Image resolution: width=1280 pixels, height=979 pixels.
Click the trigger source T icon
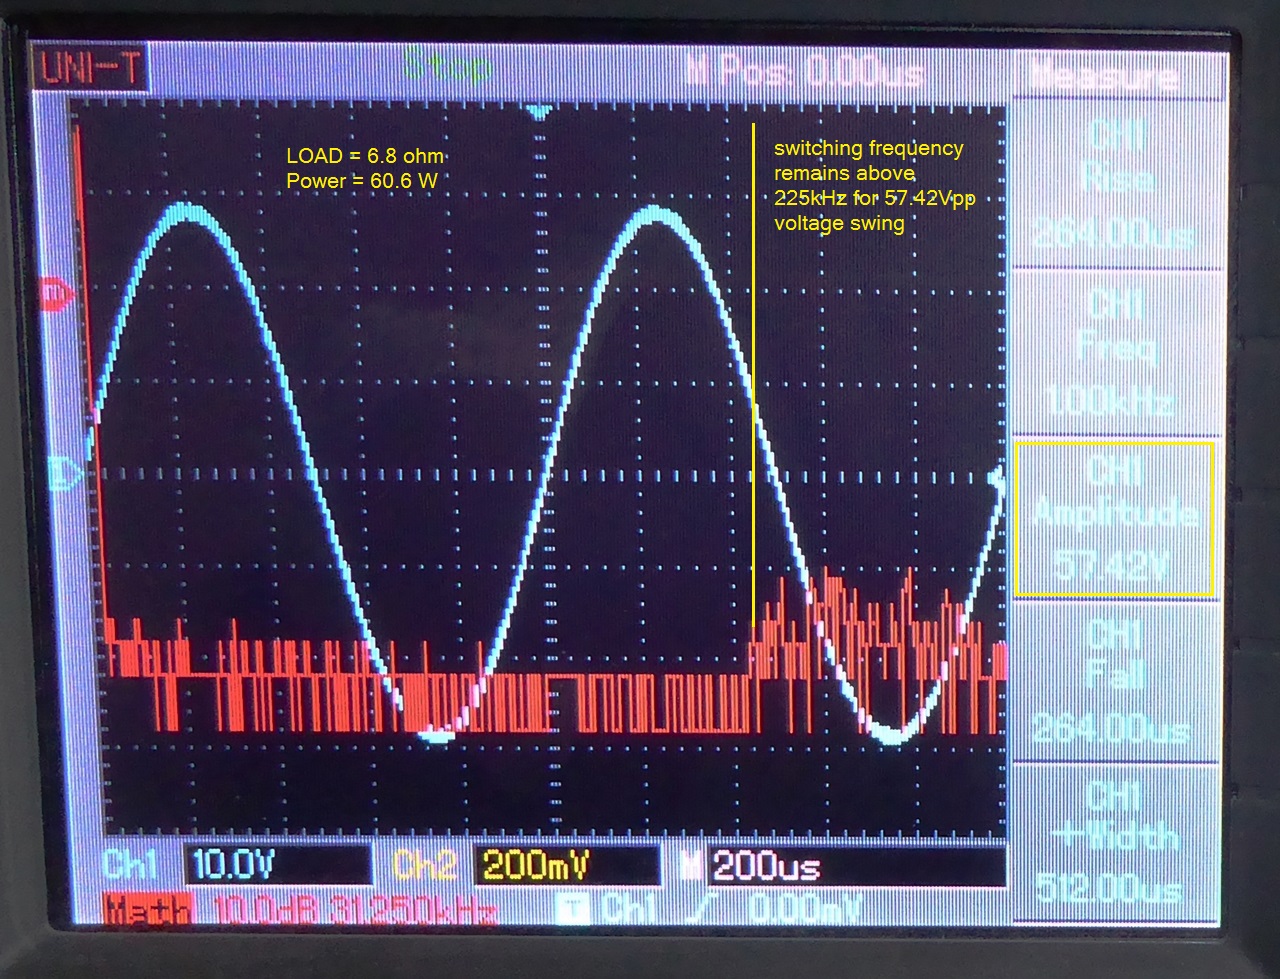573,909
